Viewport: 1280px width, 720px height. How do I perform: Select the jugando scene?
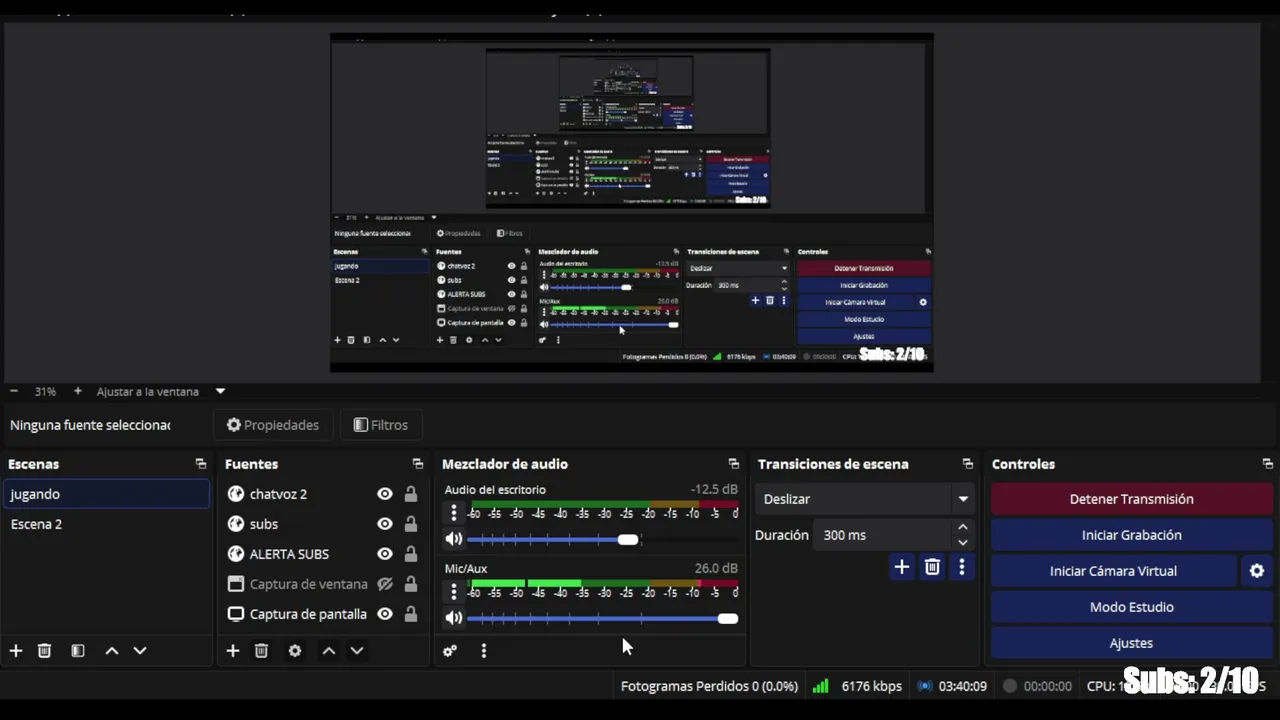tap(107, 494)
